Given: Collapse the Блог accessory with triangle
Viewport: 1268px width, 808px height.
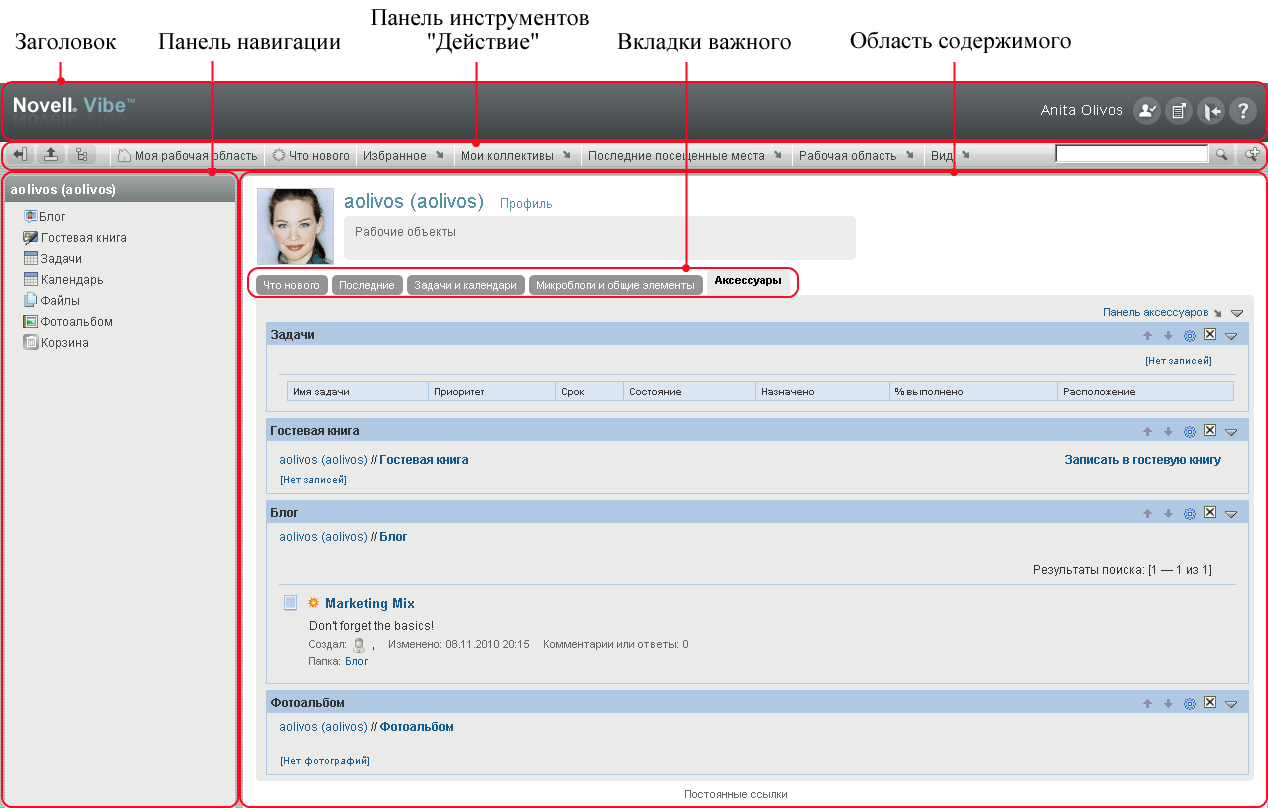Looking at the screenshot, I should tap(1232, 514).
